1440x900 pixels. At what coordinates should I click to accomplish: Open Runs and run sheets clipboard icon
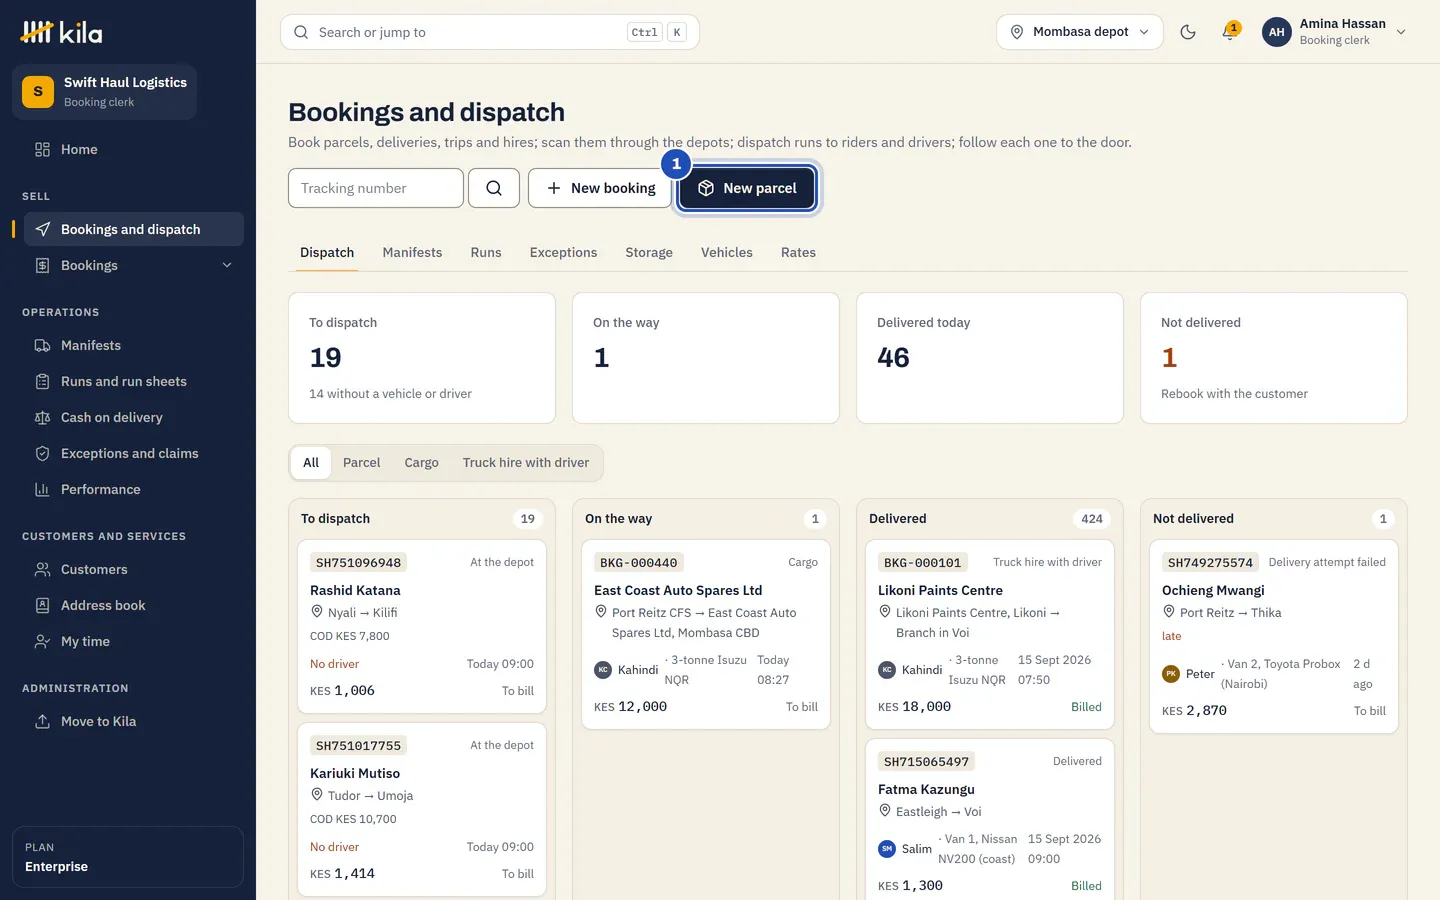42,382
